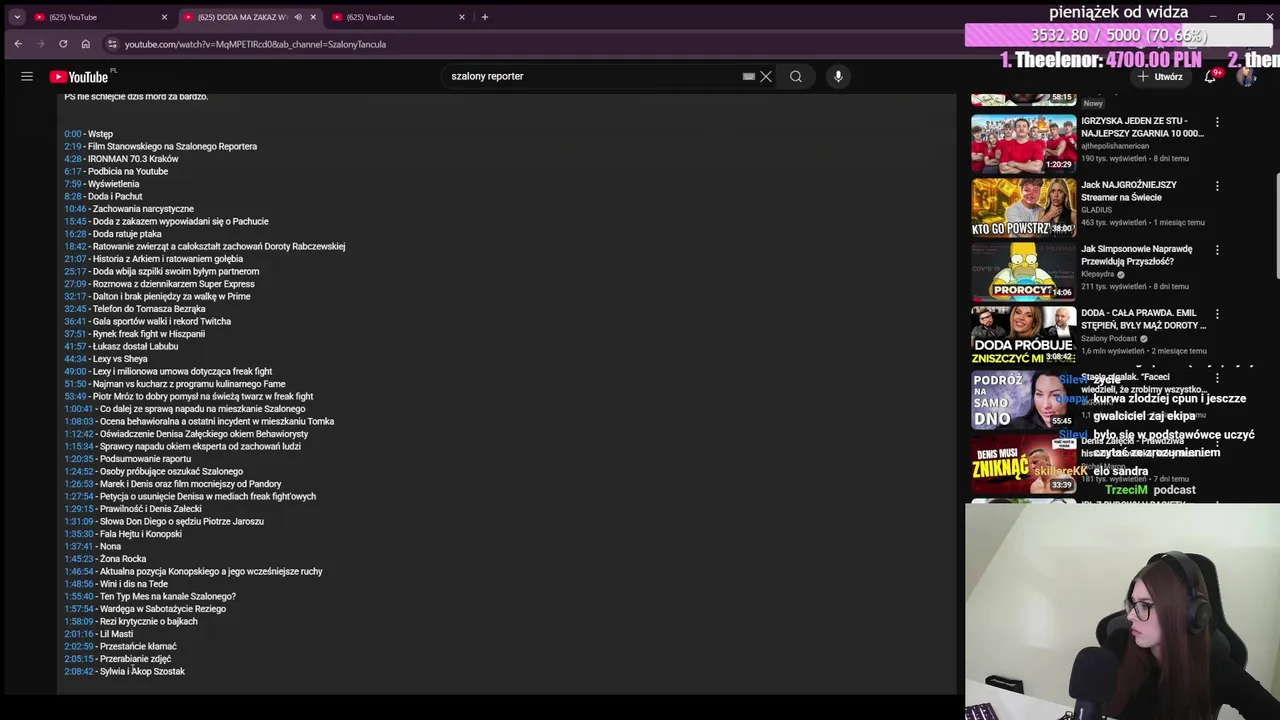
Task: Clear the search box with X
Action: pyautogui.click(x=766, y=76)
